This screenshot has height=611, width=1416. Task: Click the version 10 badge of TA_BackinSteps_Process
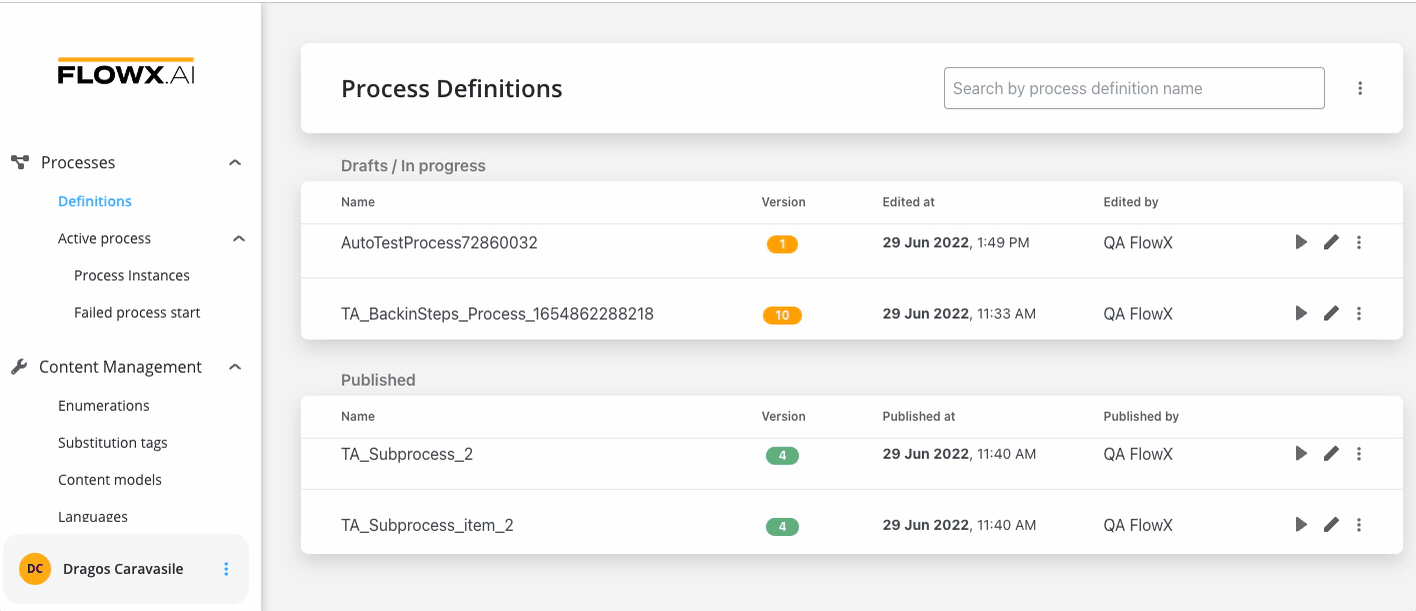(782, 315)
